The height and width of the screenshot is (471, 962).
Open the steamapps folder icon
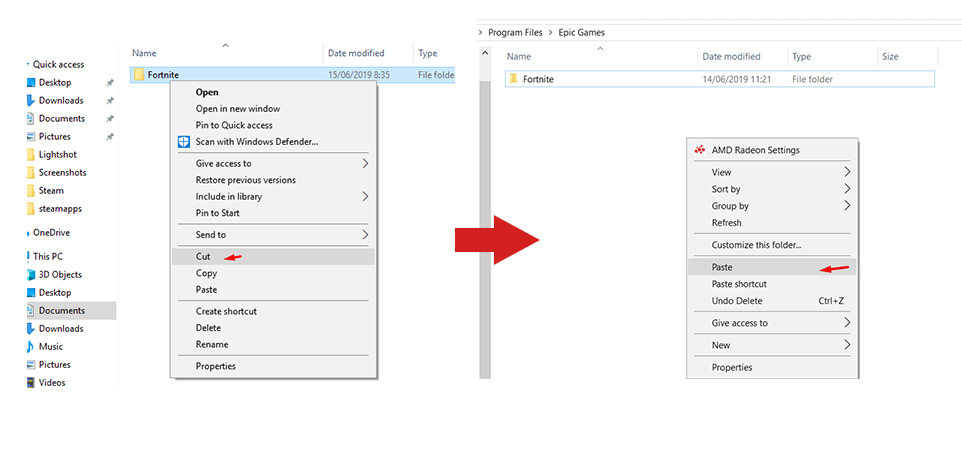(31, 209)
